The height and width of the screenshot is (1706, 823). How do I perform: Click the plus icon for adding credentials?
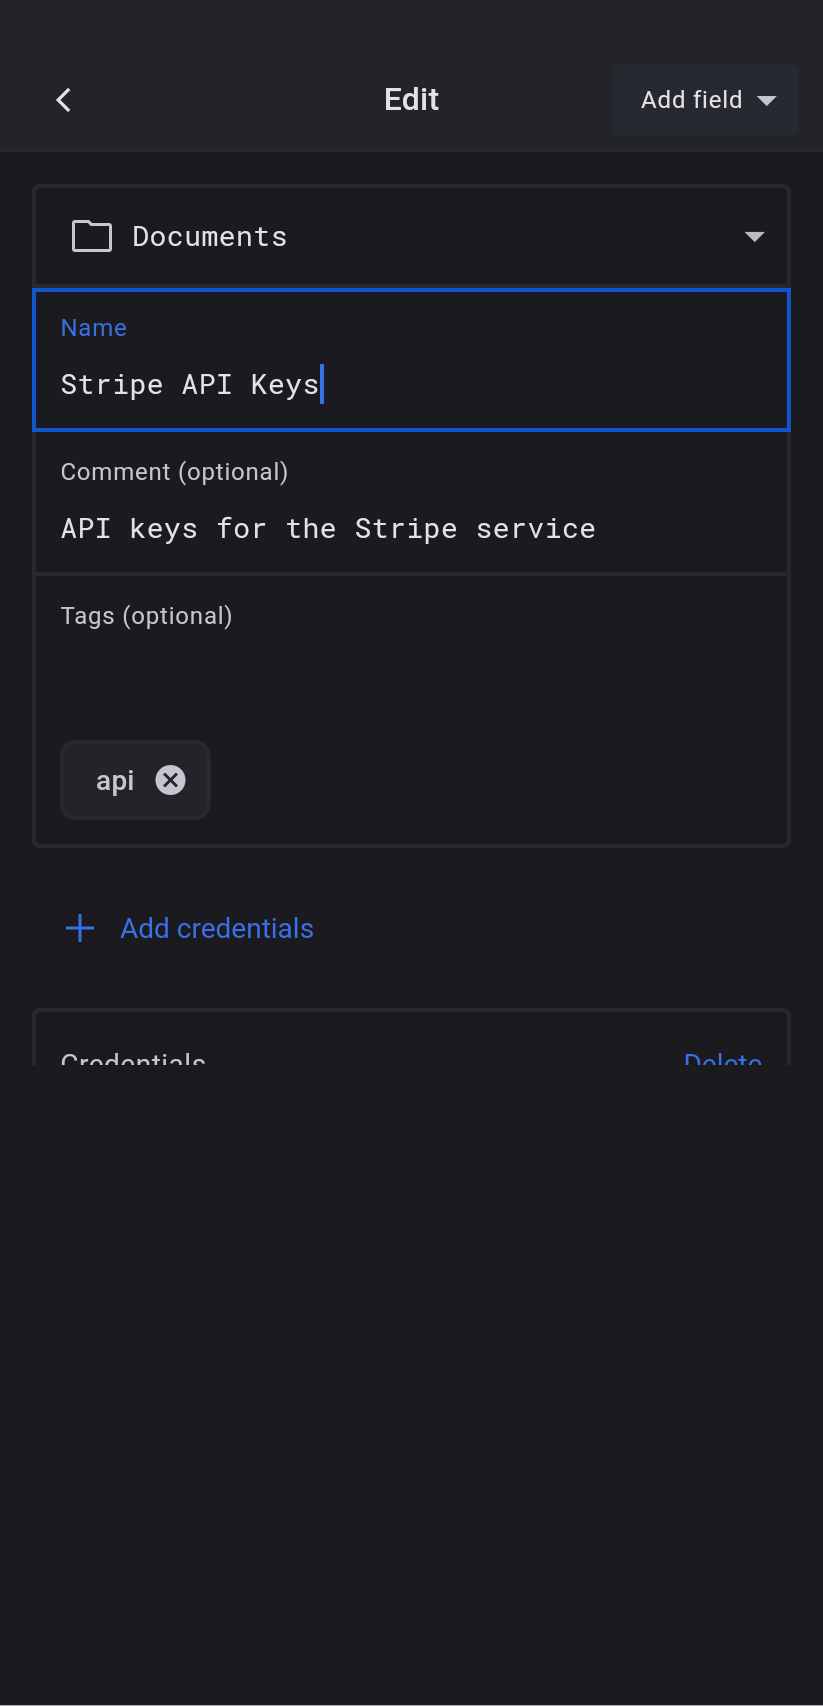coord(80,928)
